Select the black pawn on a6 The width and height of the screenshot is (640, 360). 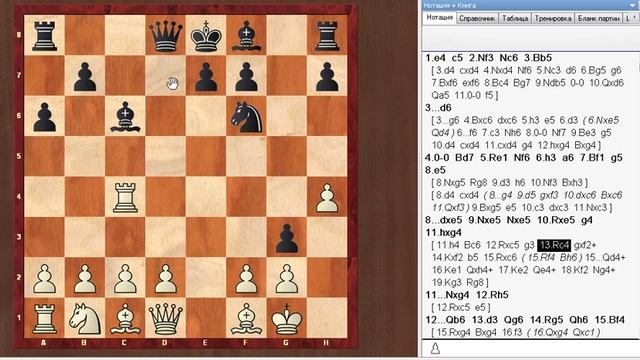point(44,117)
